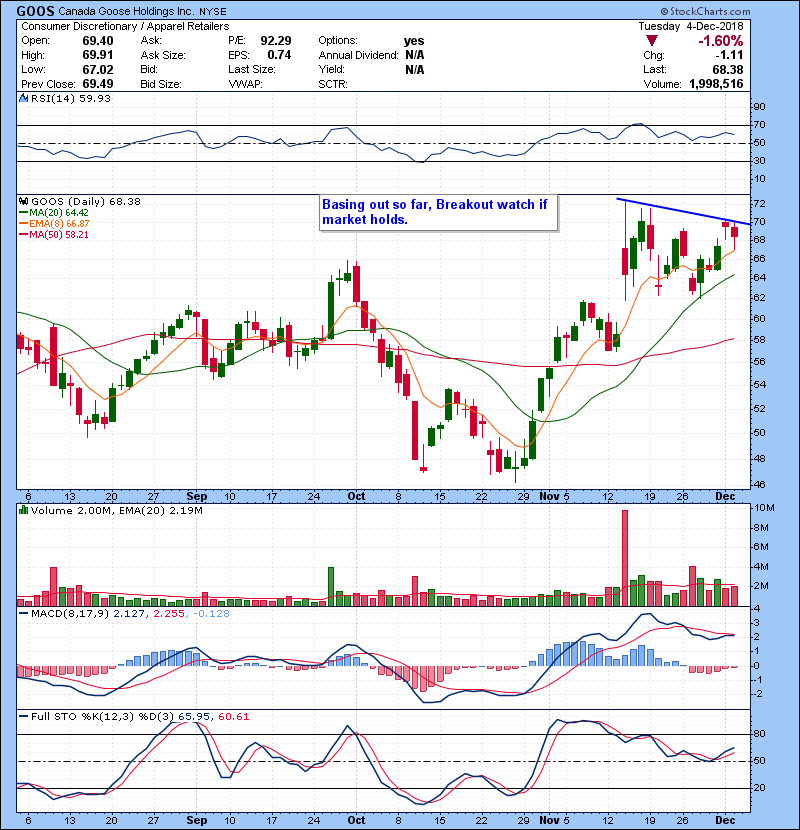The width and height of the screenshot is (800, 830).
Task: Click the P/E value 92.29
Action: (x=276, y=41)
